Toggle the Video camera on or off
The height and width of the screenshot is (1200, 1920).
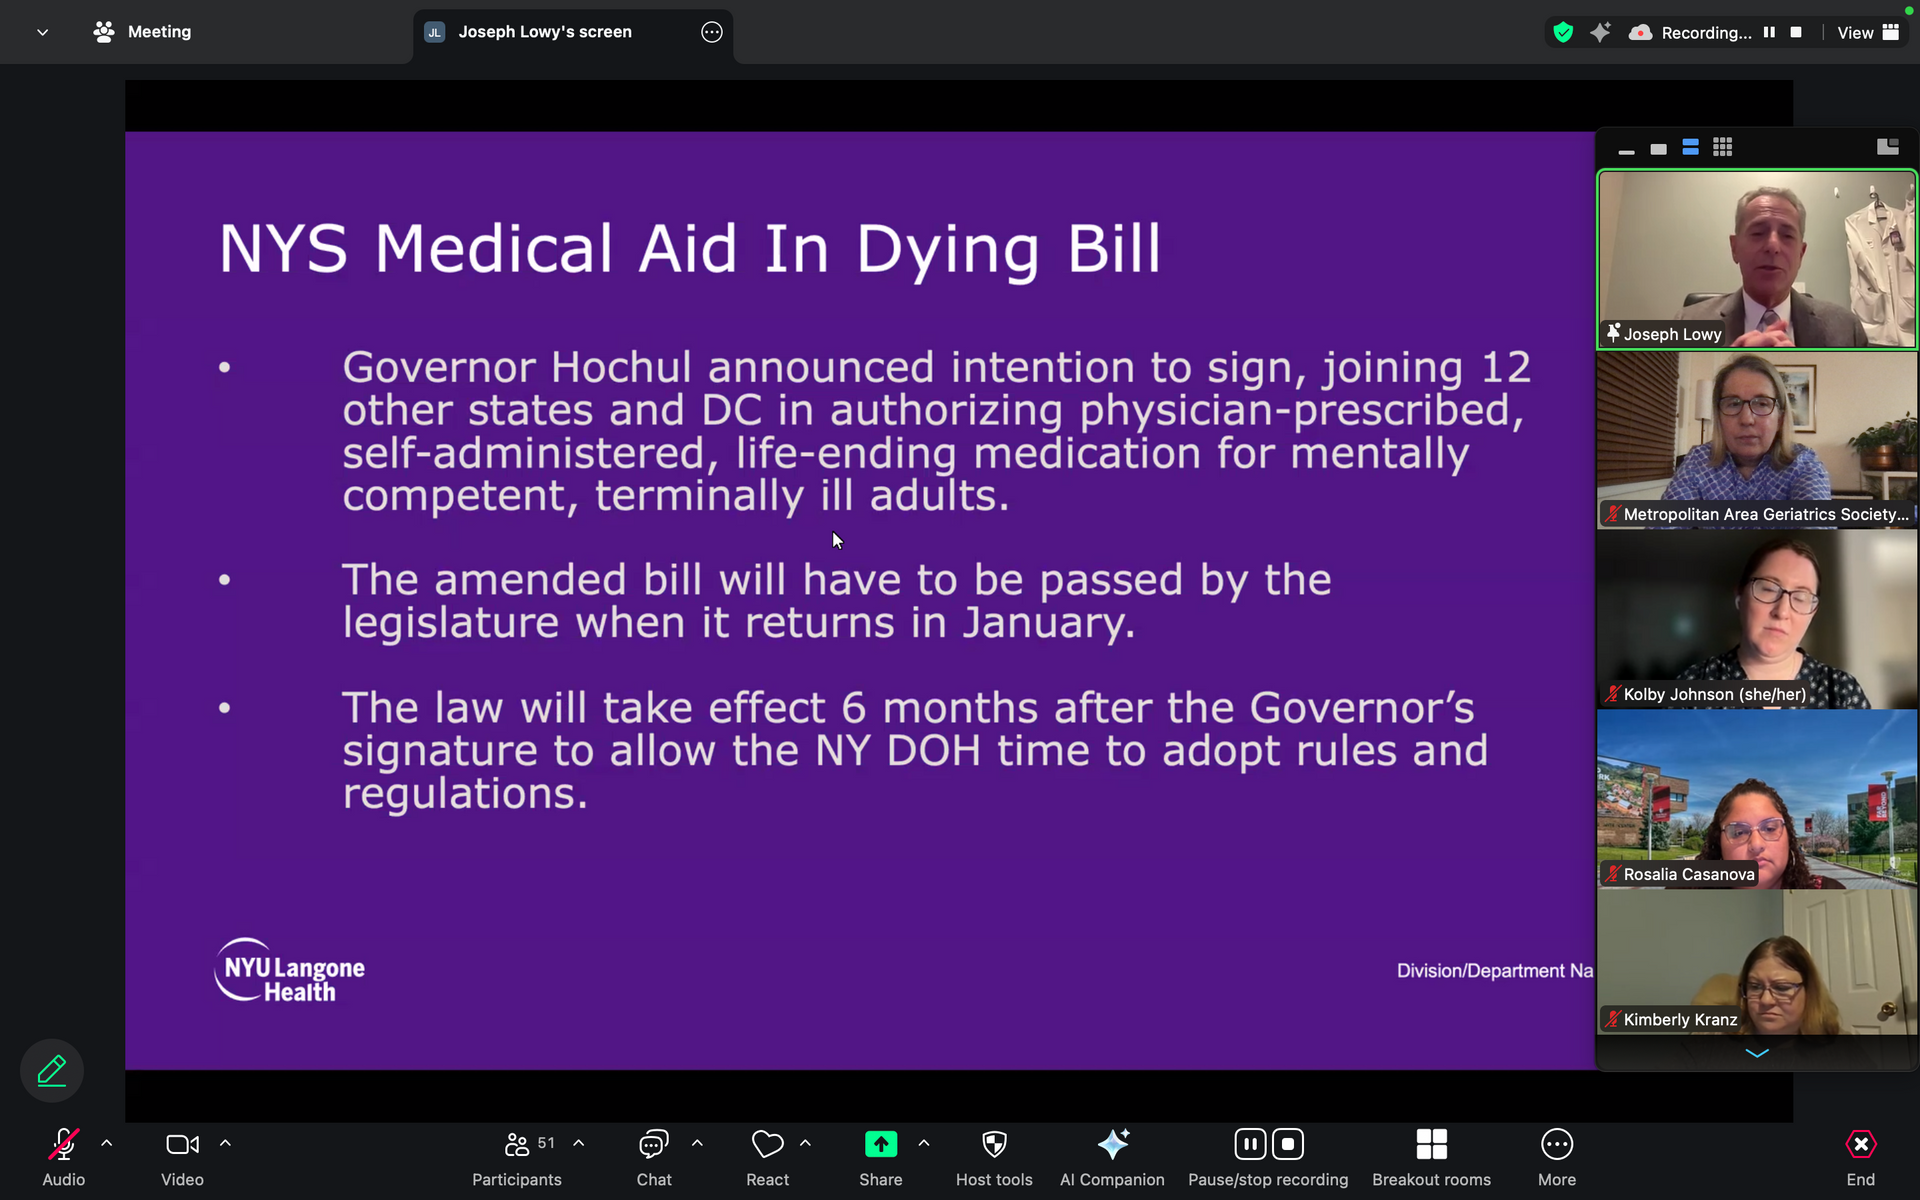[x=182, y=1157]
